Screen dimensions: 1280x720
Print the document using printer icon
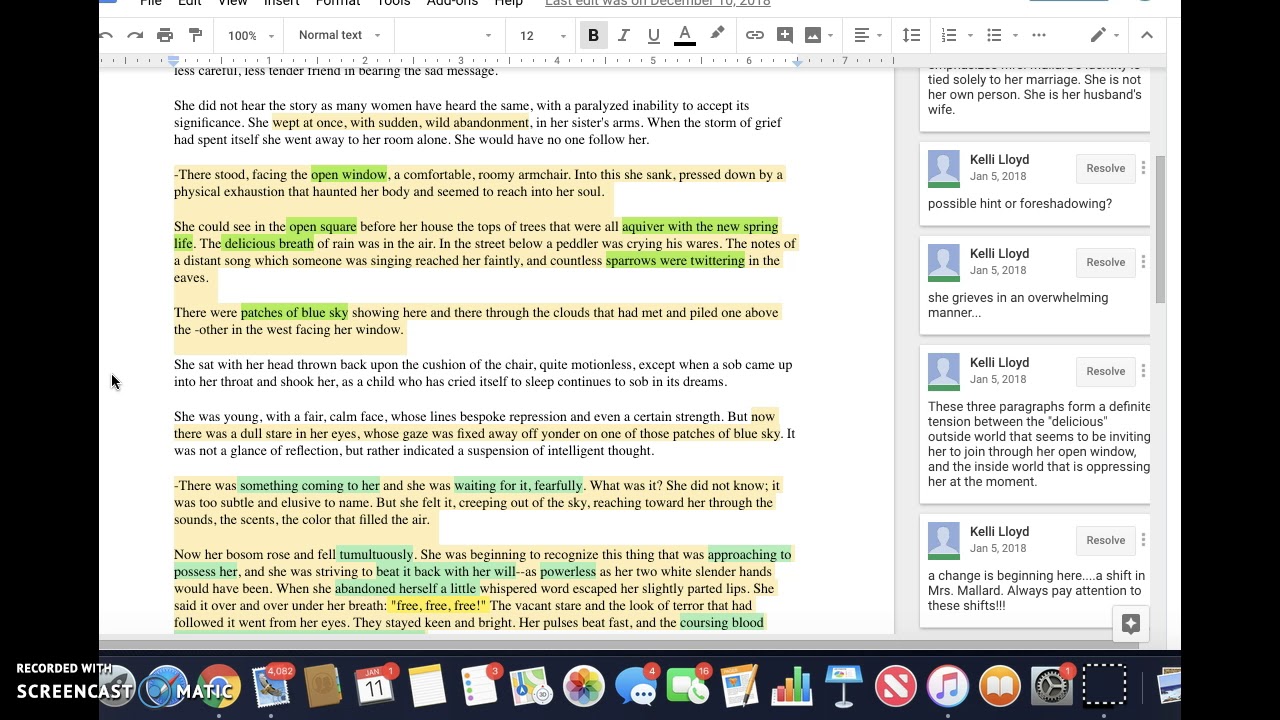click(x=165, y=35)
